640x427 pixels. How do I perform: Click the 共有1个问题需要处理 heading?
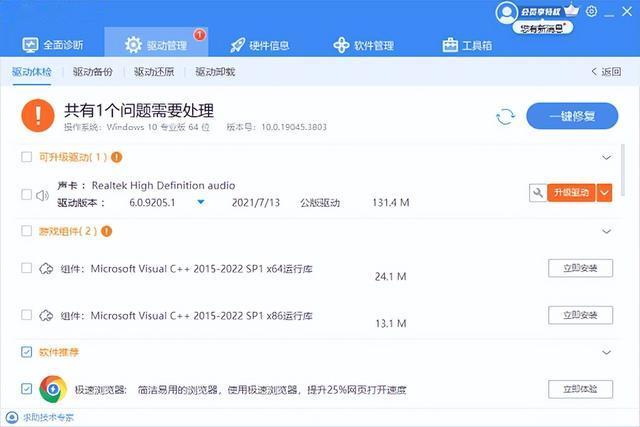[x=139, y=111]
